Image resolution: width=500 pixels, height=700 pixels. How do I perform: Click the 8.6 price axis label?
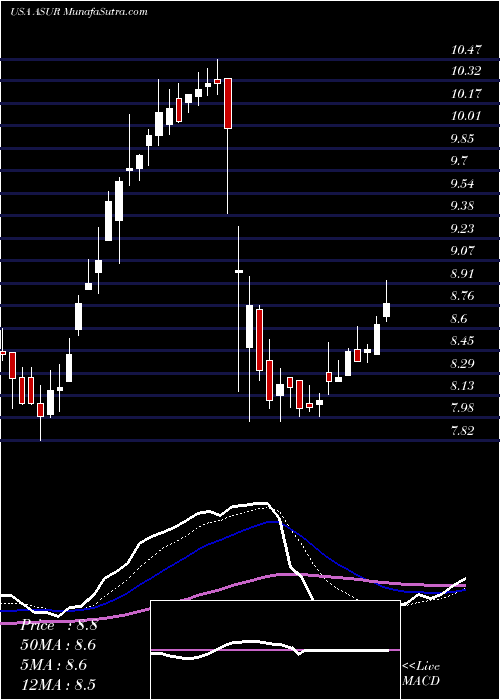(459, 319)
